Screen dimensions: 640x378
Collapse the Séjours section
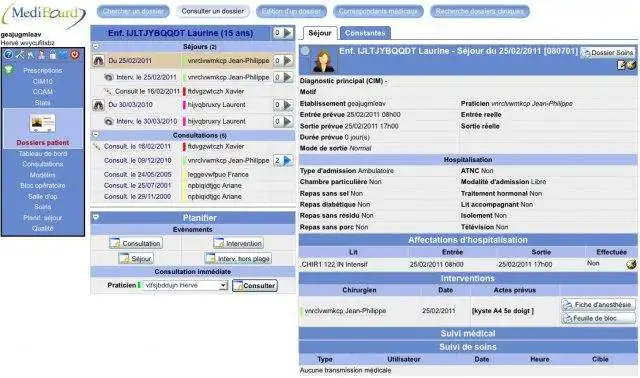click(x=96, y=47)
